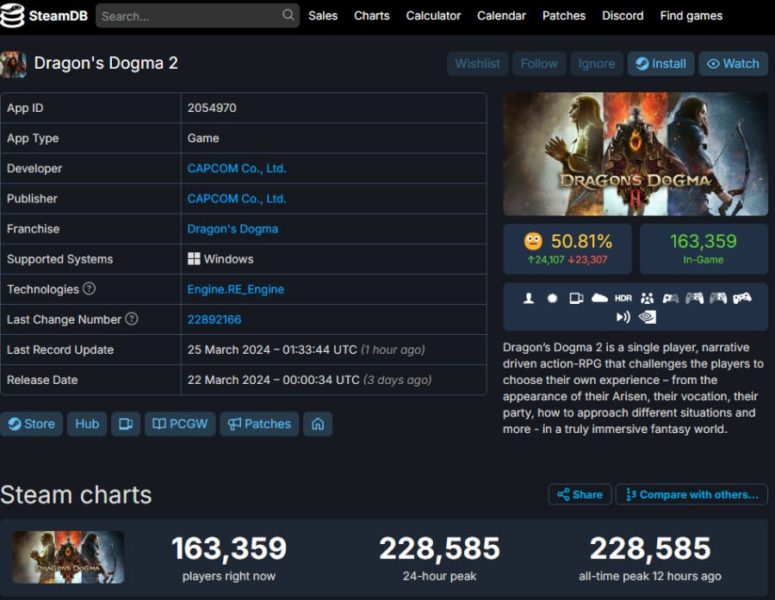Focus the SteamDB search field
The image size is (775, 600).
tap(188, 16)
